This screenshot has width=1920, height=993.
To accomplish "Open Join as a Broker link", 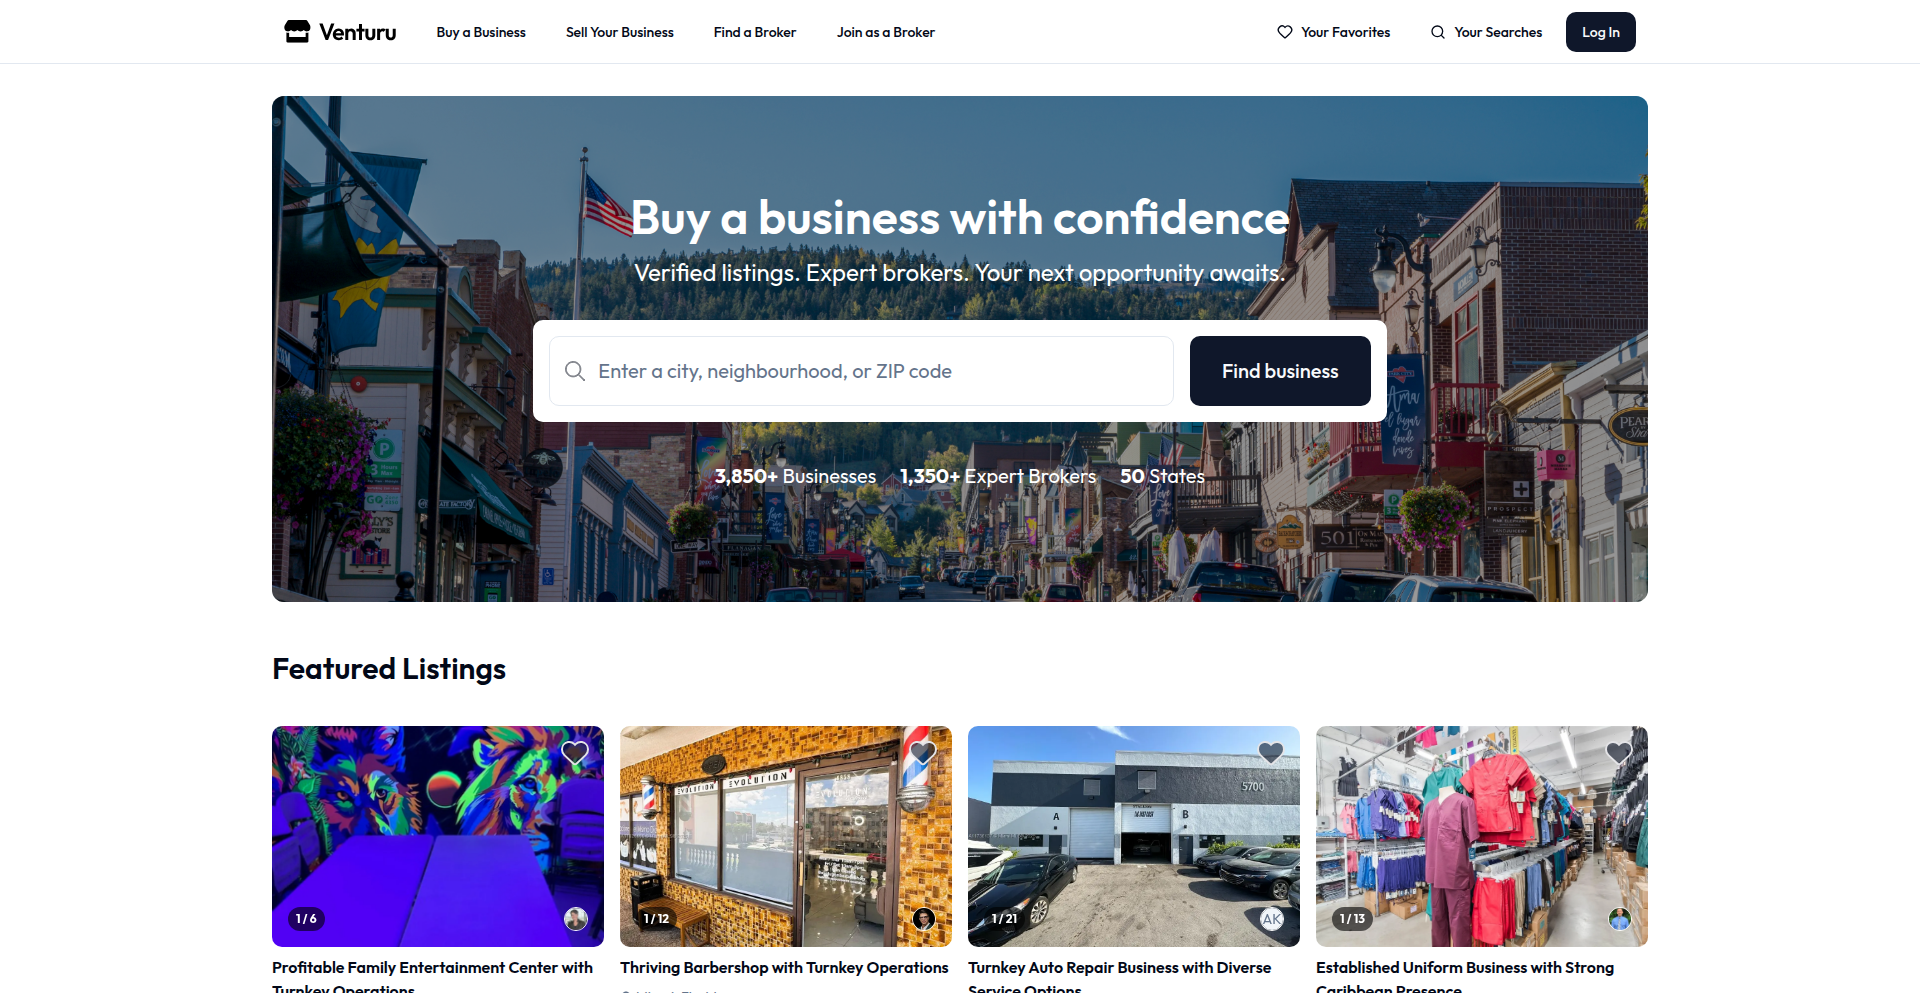I will [886, 32].
